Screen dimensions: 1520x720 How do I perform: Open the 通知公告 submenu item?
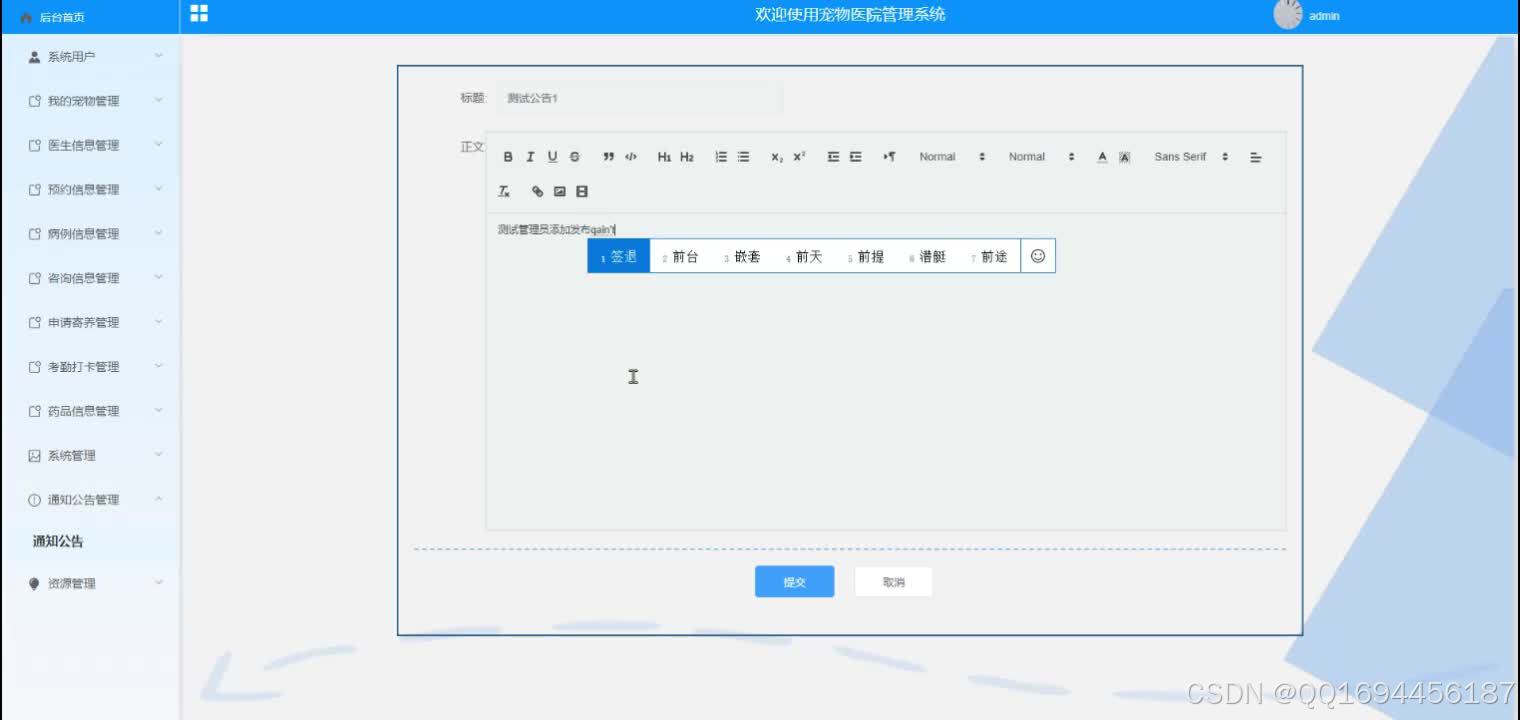[58, 541]
